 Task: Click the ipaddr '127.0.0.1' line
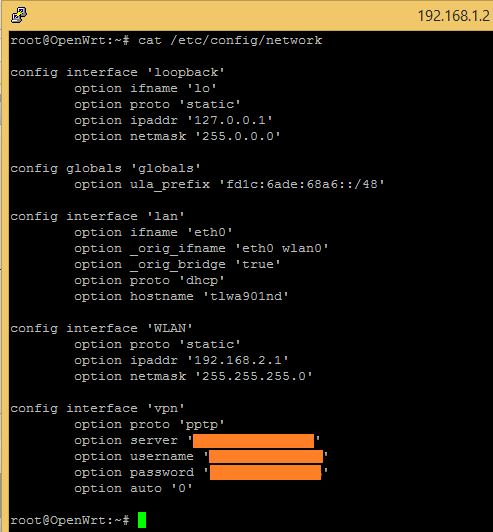click(173, 120)
